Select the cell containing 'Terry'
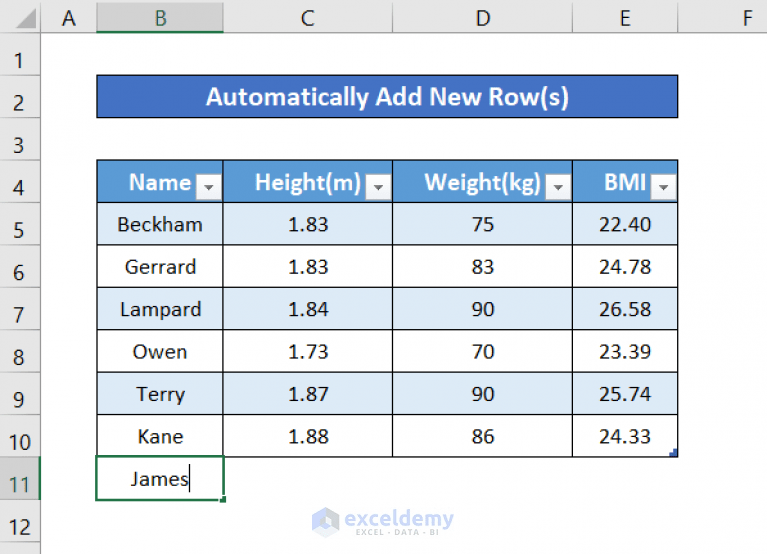This screenshot has width=767, height=554. point(160,394)
